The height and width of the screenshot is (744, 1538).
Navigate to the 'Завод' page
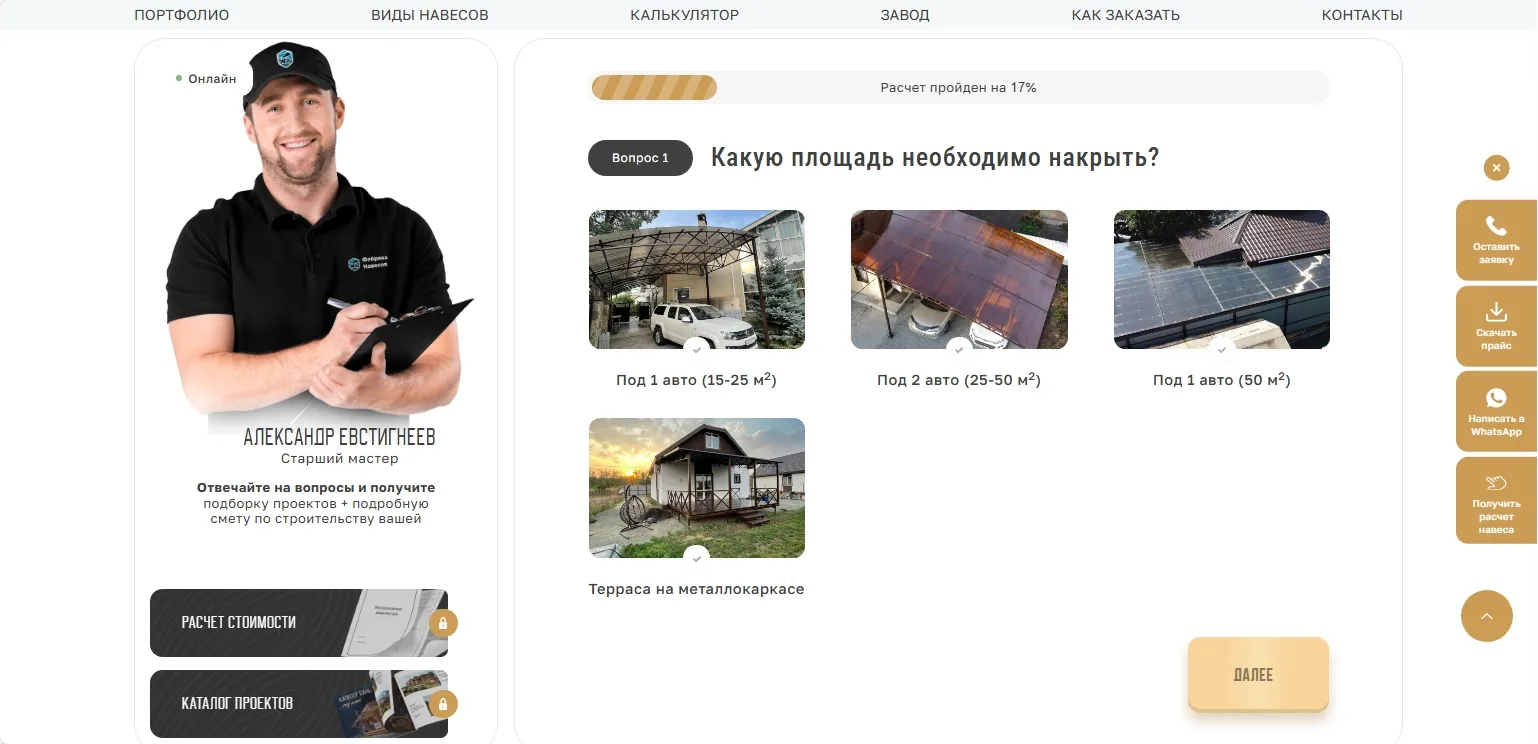(x=905, y=15)
